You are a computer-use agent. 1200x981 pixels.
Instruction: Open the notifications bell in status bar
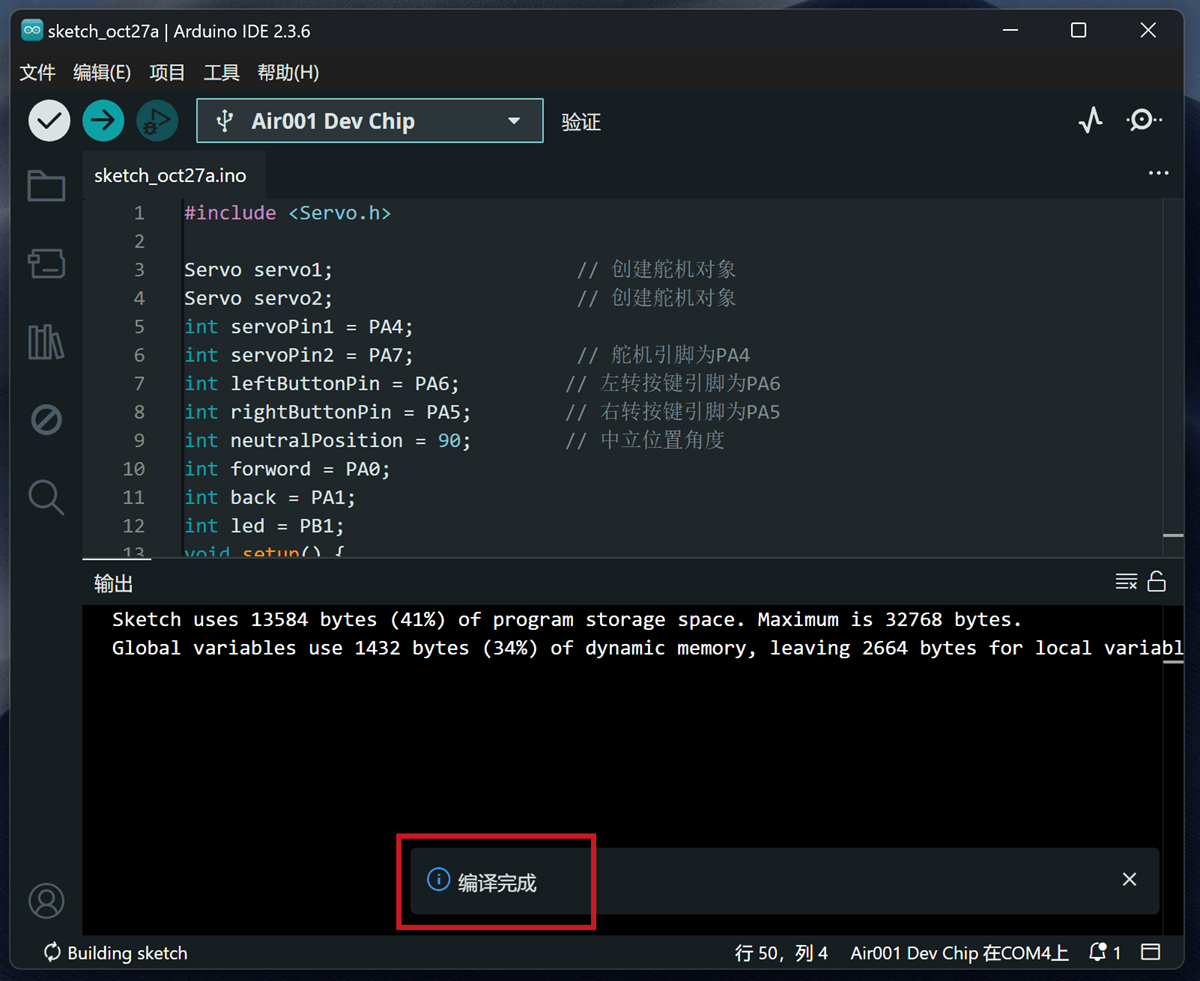1104,953
